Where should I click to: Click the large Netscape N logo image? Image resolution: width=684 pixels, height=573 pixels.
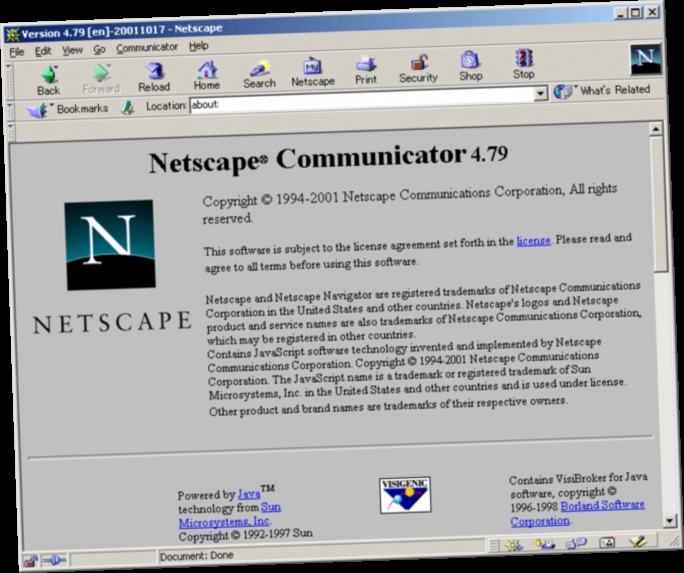[110, 245]
